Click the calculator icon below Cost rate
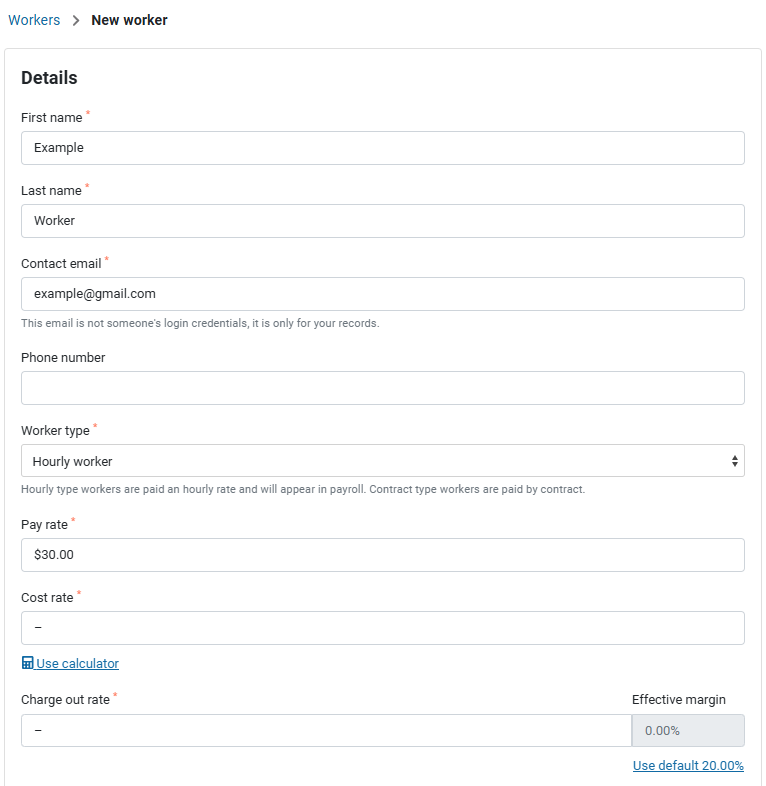The image size is (766, 786). click(x=27, y=664)
